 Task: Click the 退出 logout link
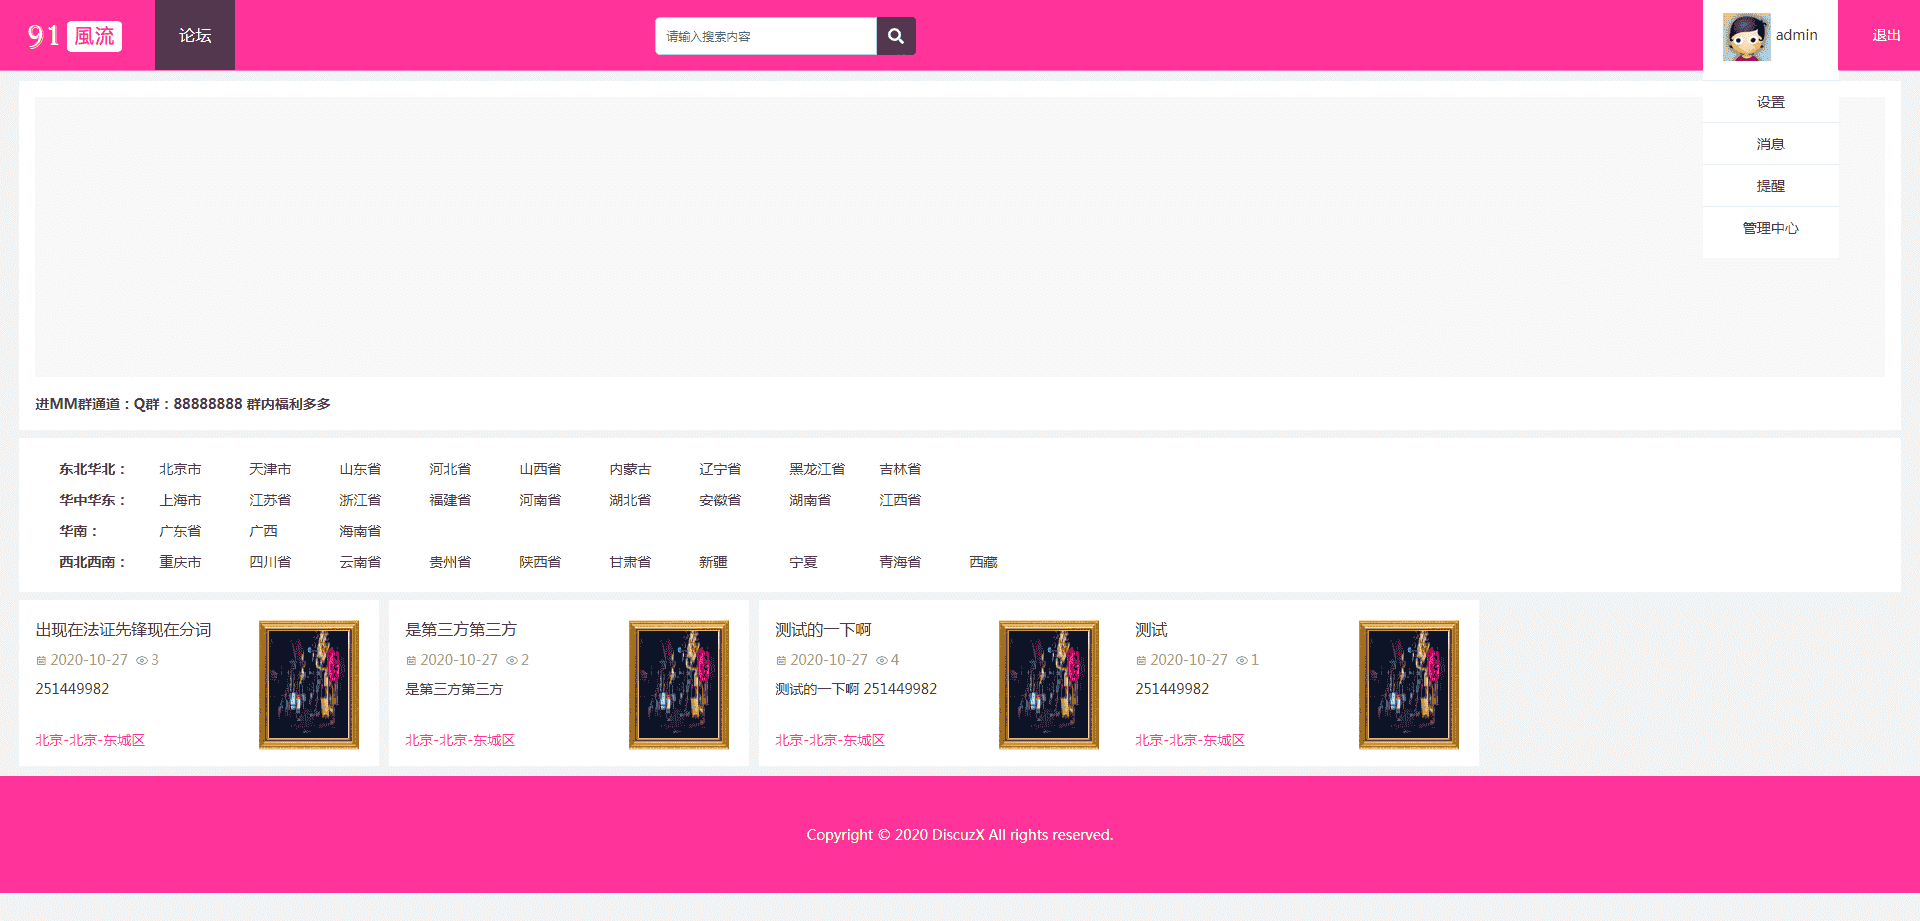click(x=1886, y=36)
